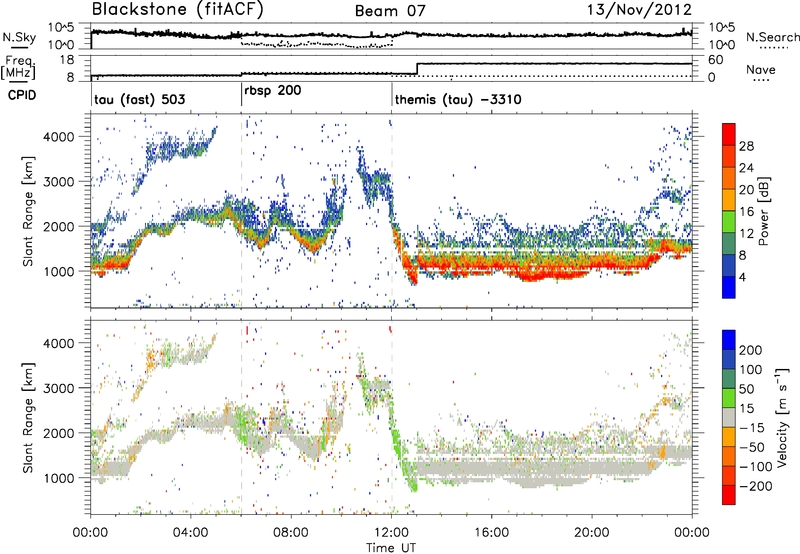Click the N.Search legend label

pos(772,37)
